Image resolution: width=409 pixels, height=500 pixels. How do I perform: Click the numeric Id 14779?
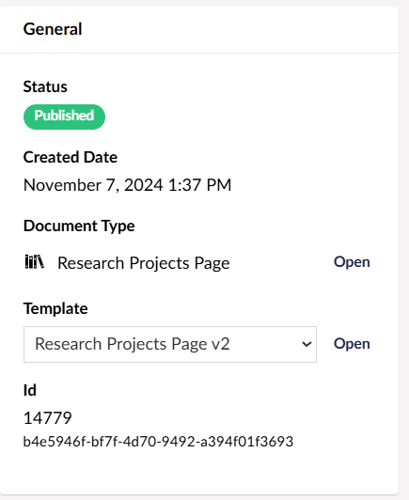48,418
